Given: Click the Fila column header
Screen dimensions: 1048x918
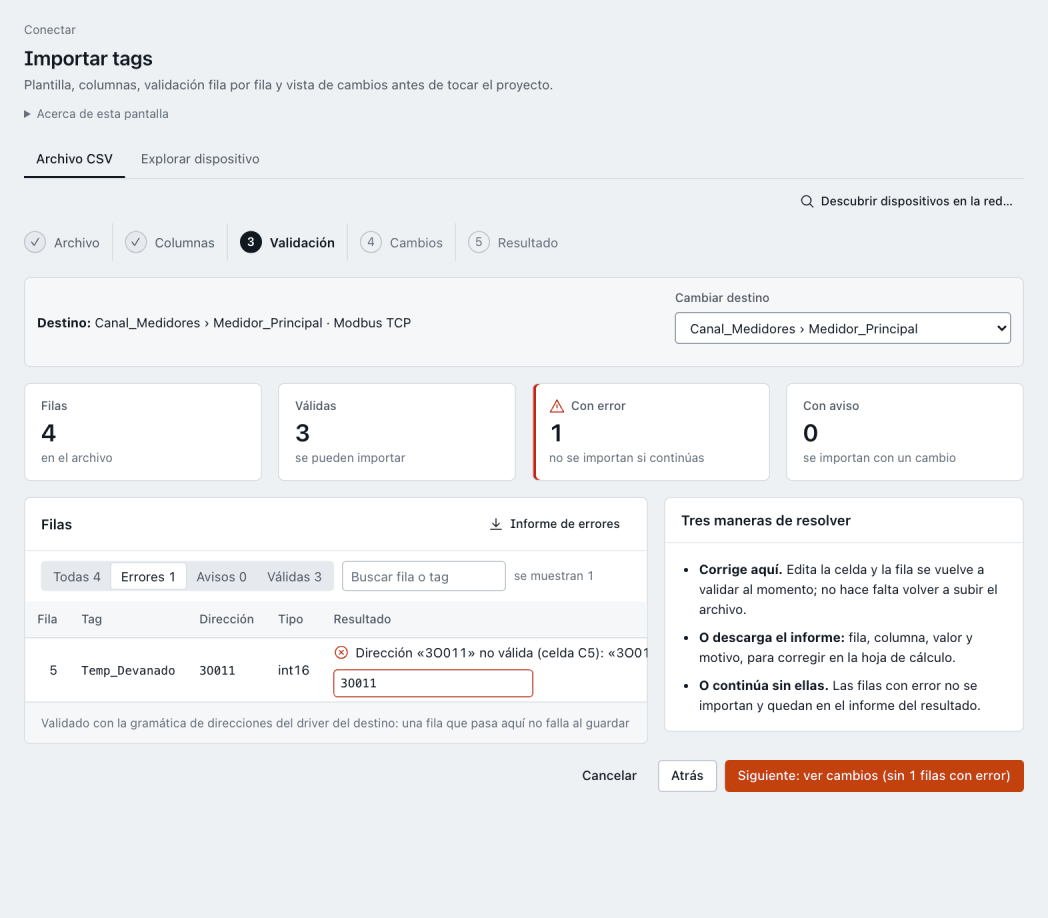Looking at the screenshot, I should 47,619.
